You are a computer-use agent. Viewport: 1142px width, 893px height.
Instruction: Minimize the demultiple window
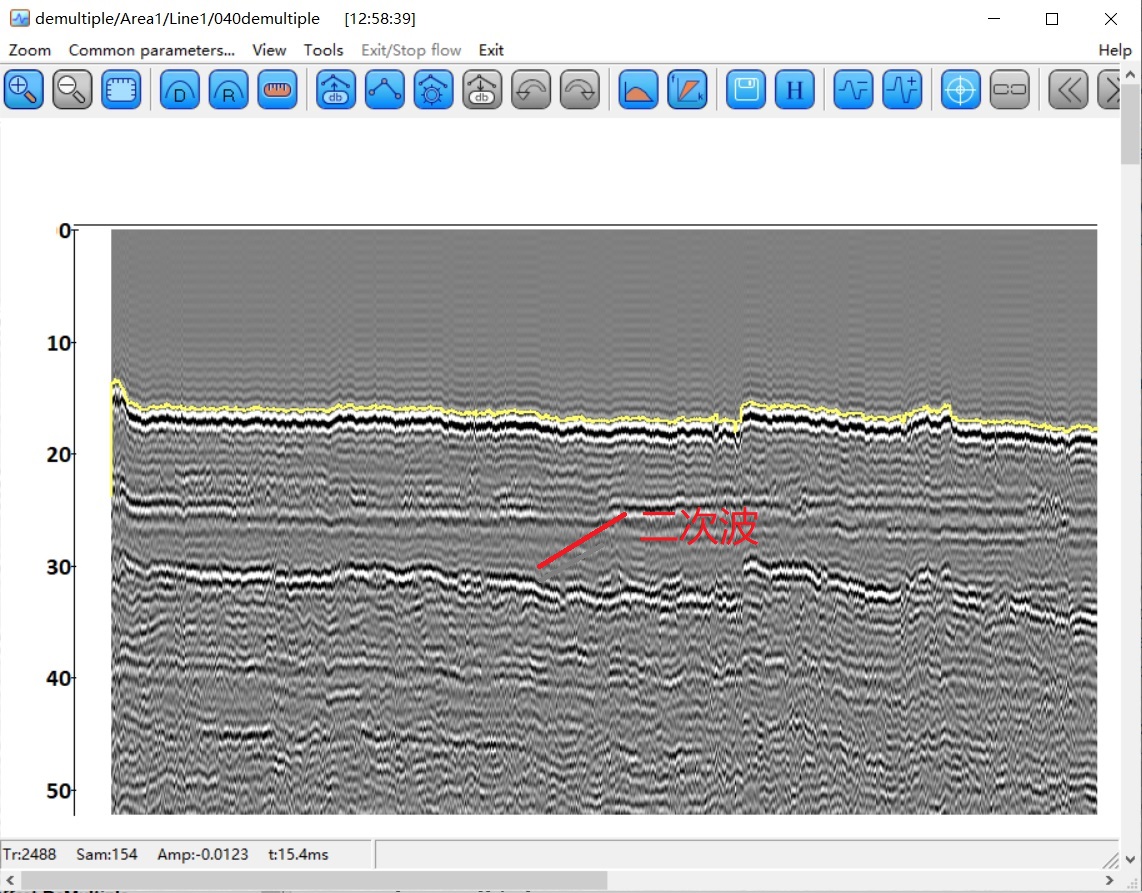coord(993,19)
